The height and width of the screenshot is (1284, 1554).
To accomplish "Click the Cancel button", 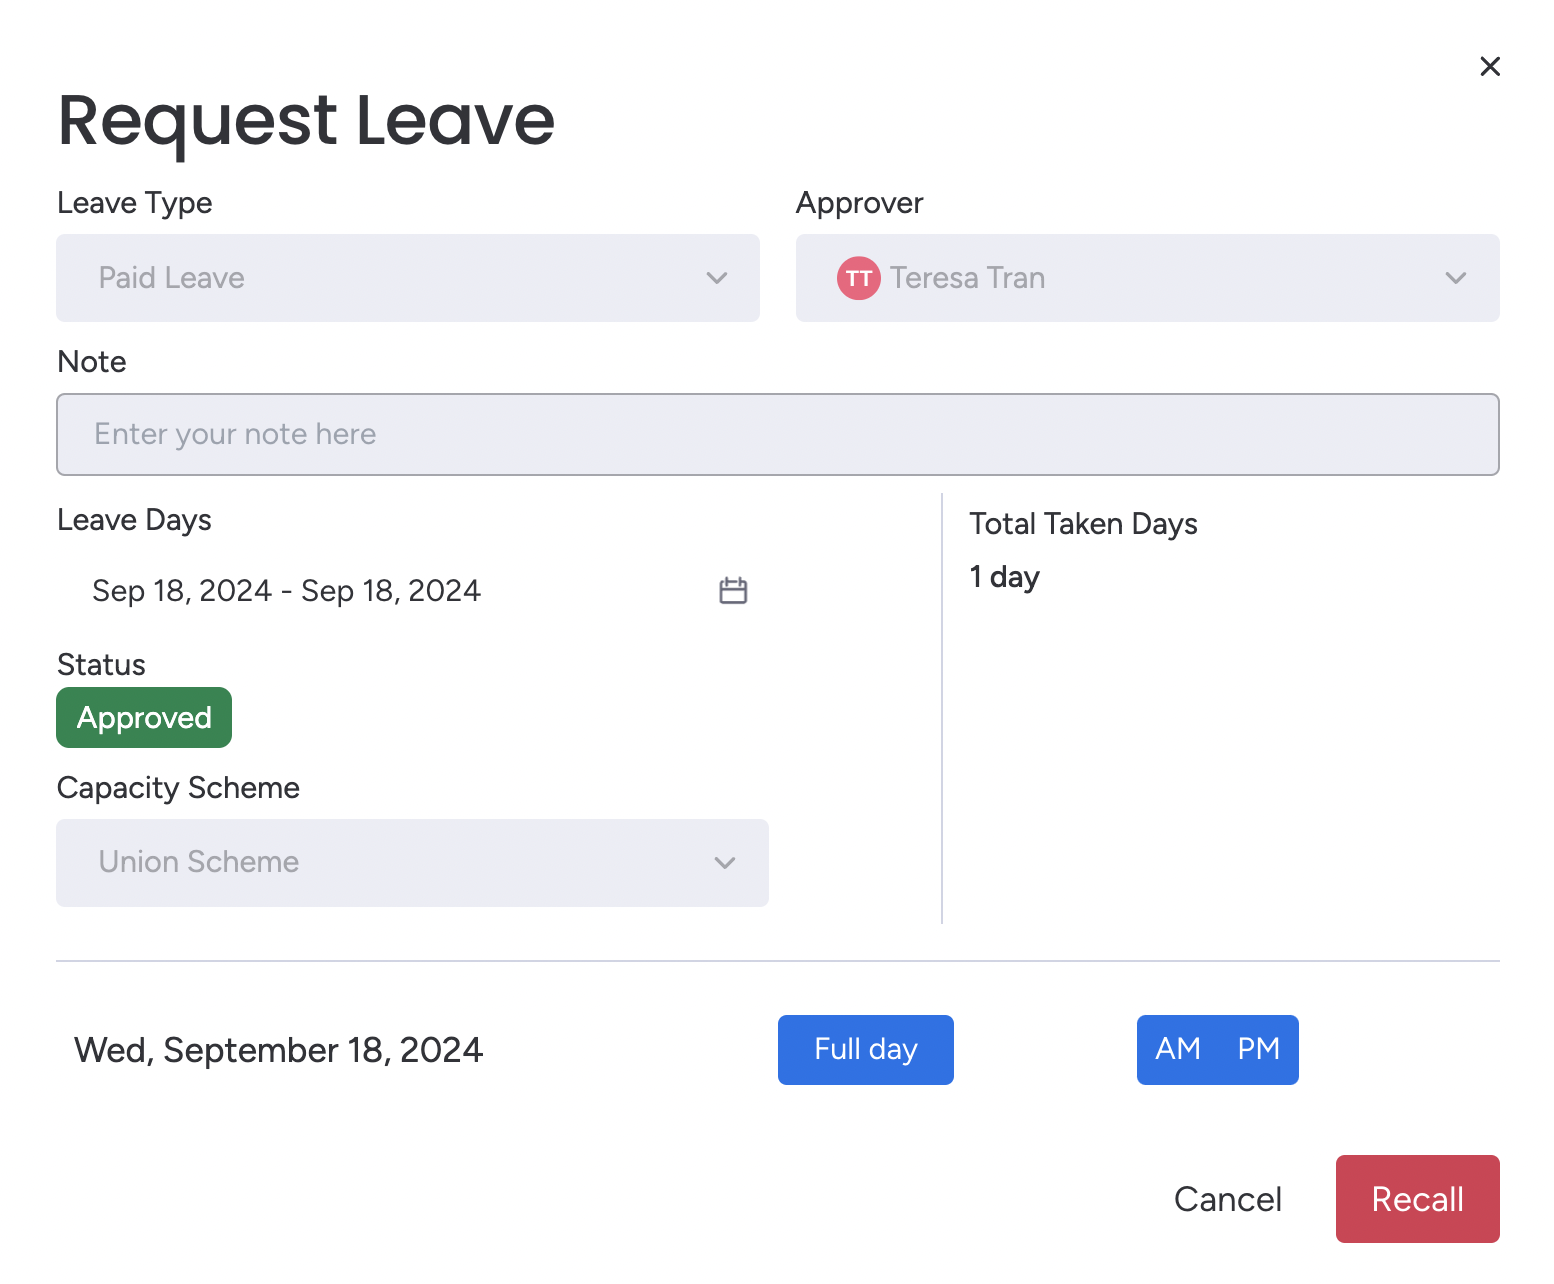I will tap(1227, 1199).
